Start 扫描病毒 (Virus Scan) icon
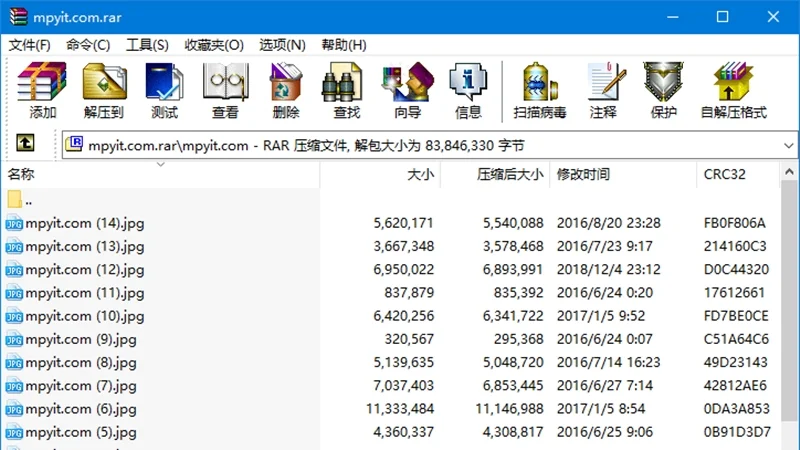The image size is (800, 450). pyautogui.click(x=539, y=82)
